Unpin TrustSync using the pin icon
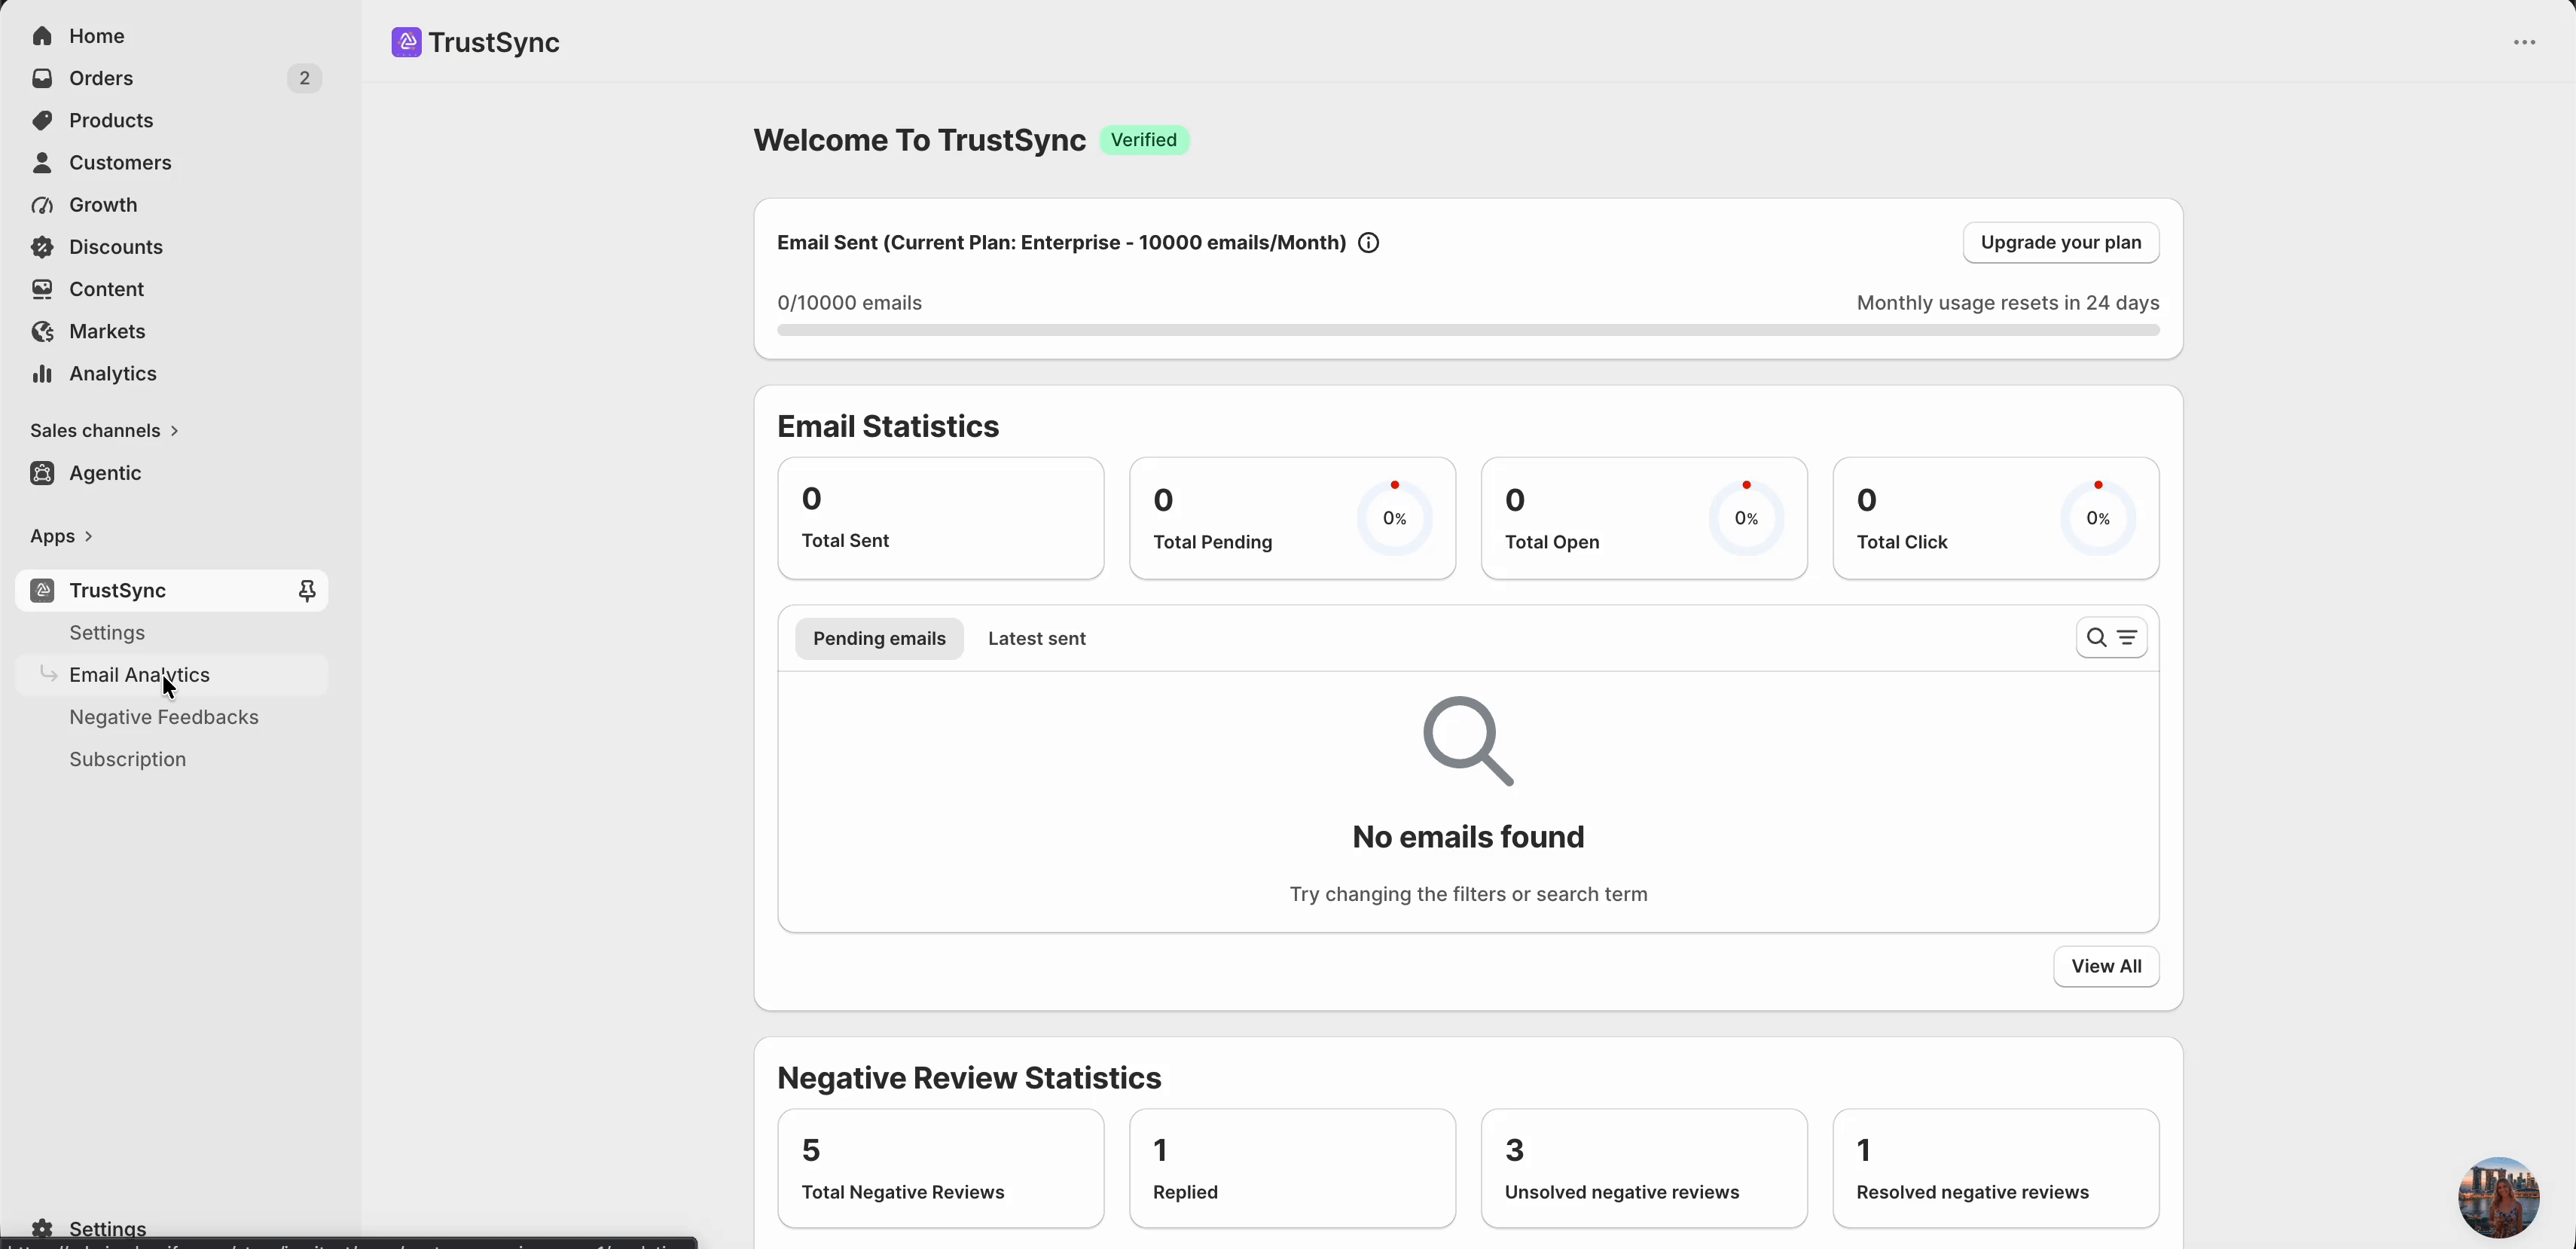The image size is (2576, 1249). pos(307,591)
